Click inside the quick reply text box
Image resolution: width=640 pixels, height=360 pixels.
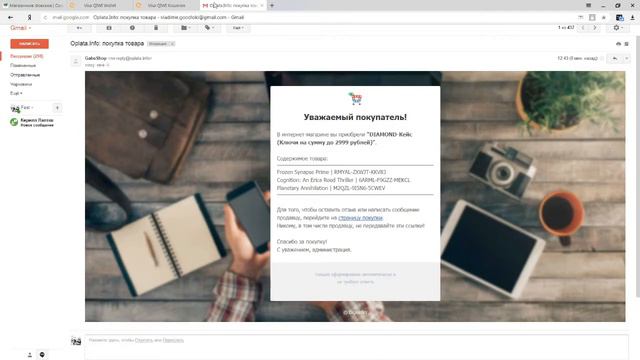tap(356, 347)
